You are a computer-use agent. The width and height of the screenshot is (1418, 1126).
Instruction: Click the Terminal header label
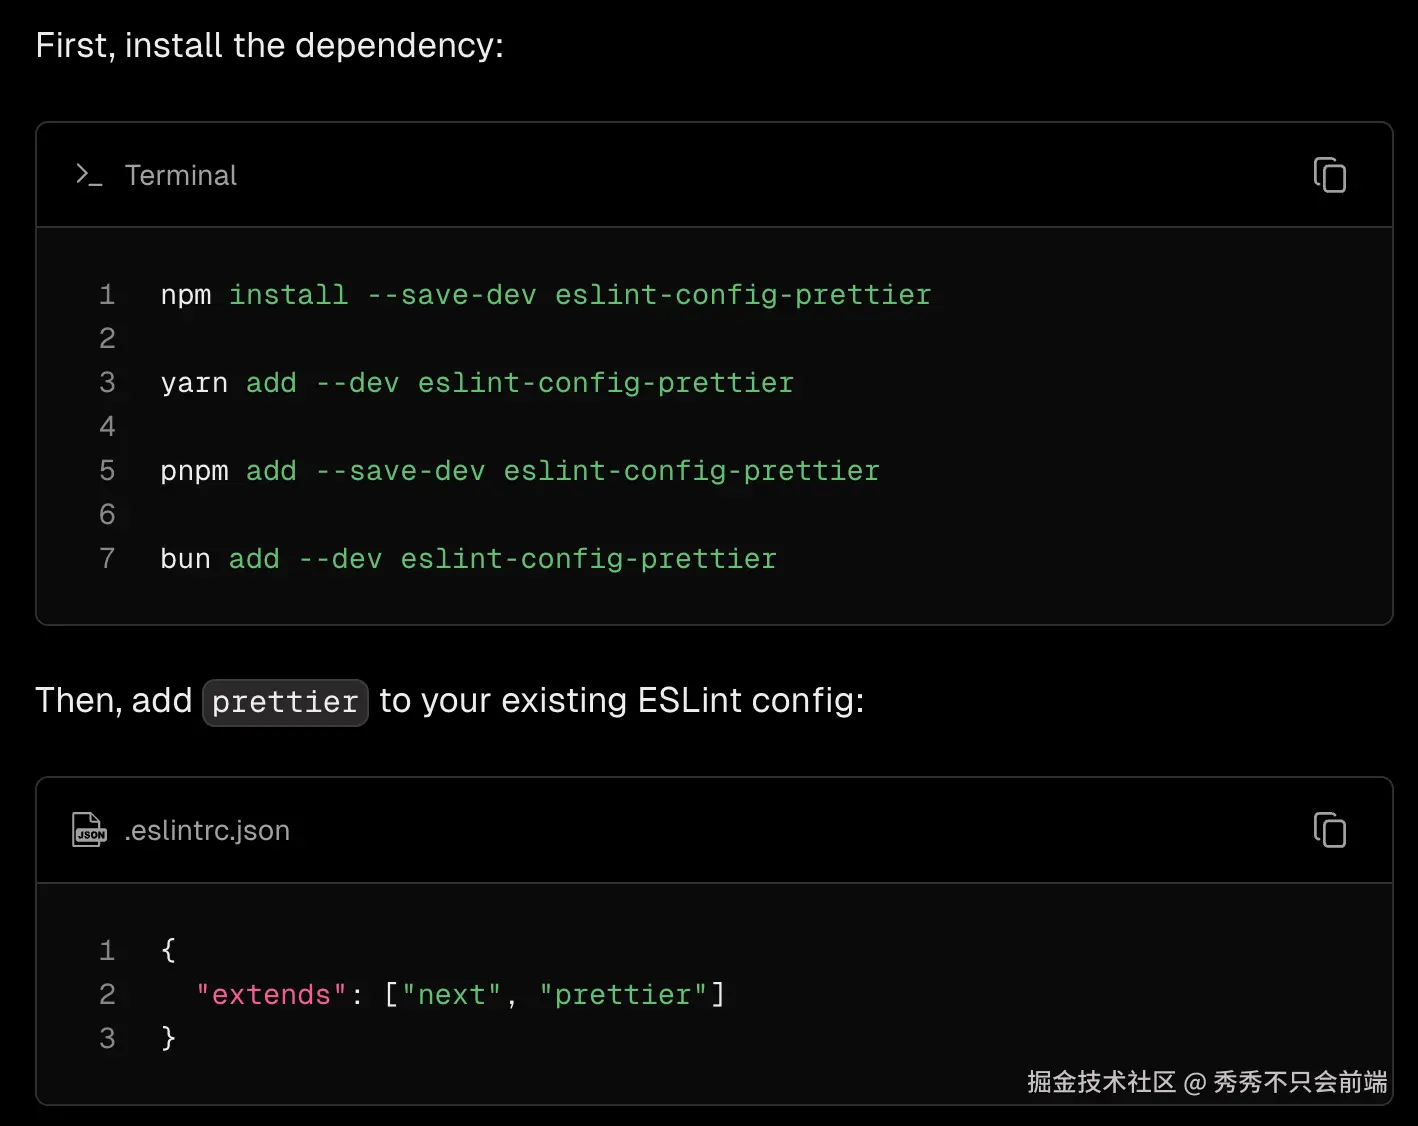point(181,176)
